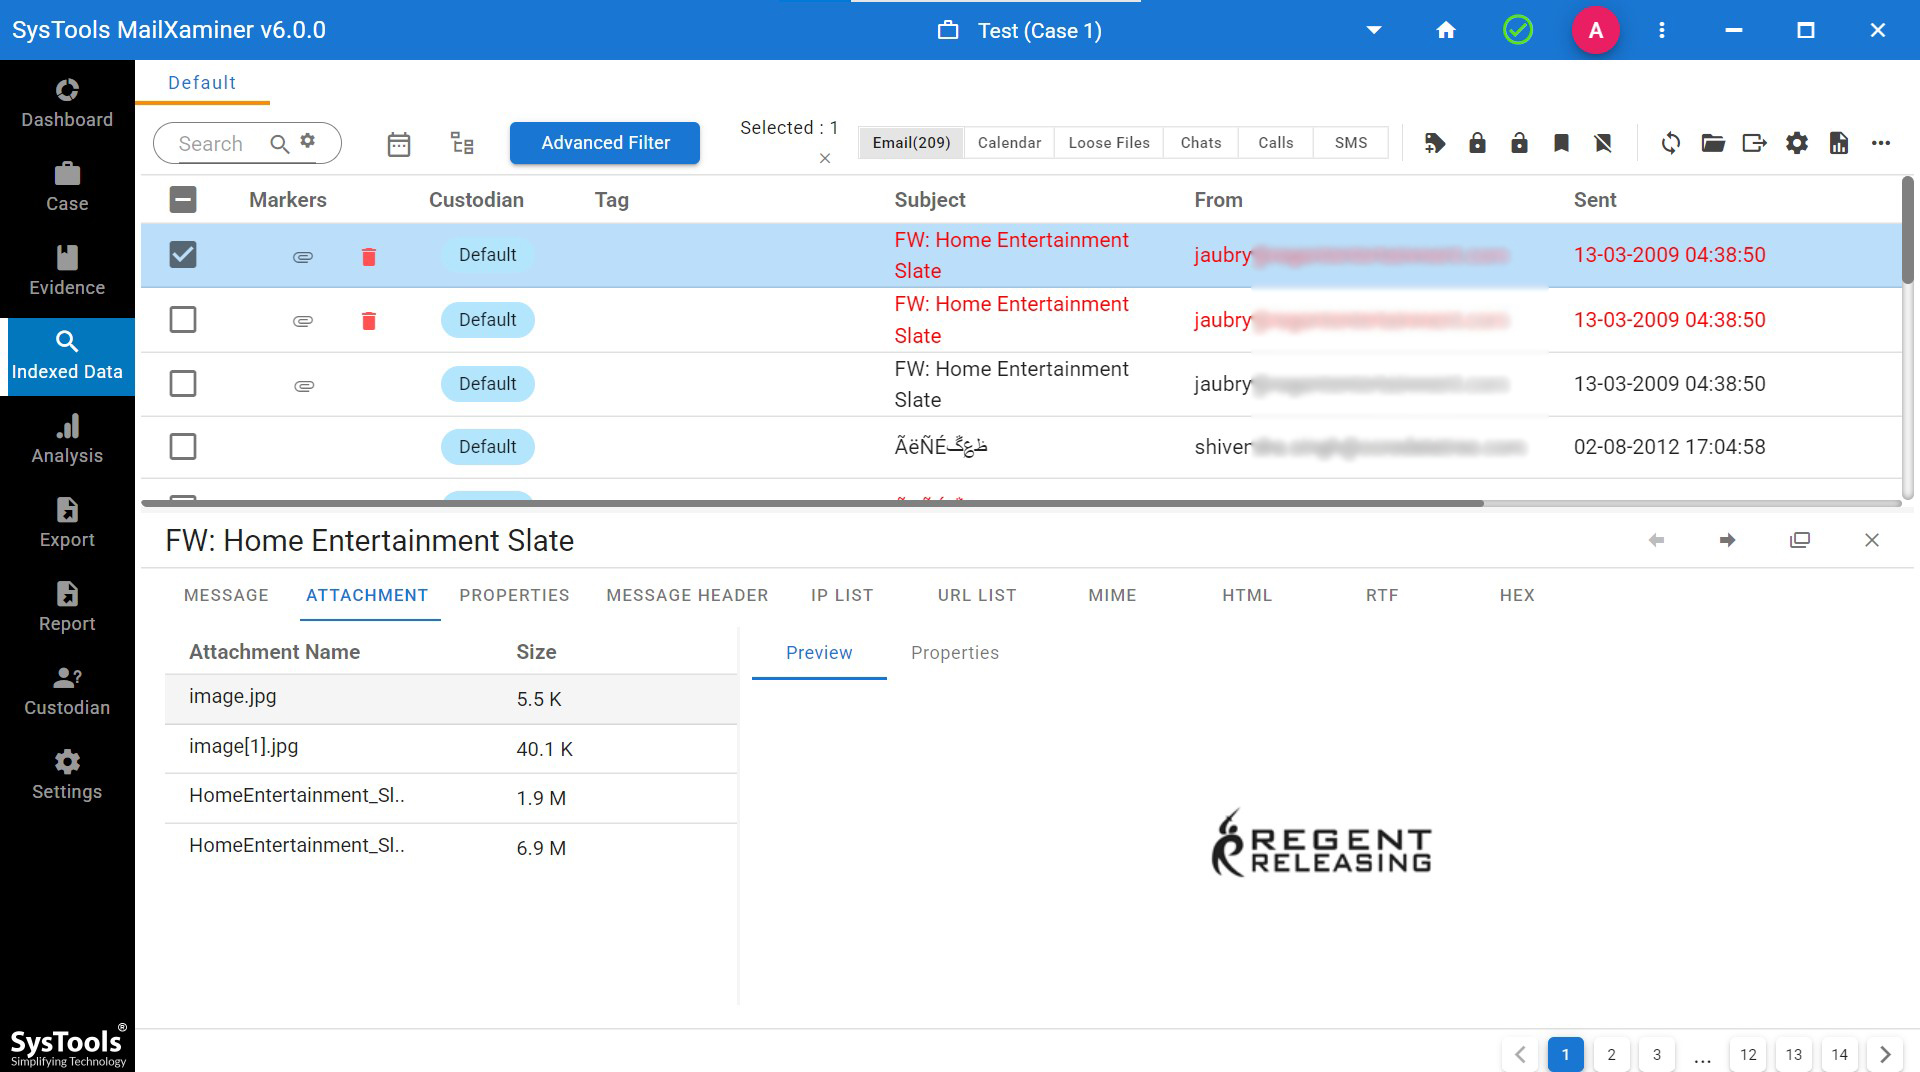Screen dimensions: 1920x1072
Task: Click the red trash icon on second row
Action: coord(369,321)
